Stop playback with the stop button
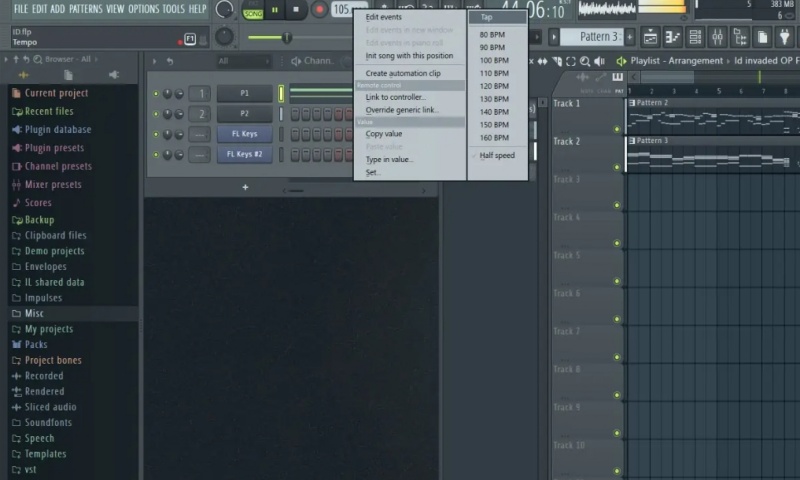 click(x=296, y=10)
